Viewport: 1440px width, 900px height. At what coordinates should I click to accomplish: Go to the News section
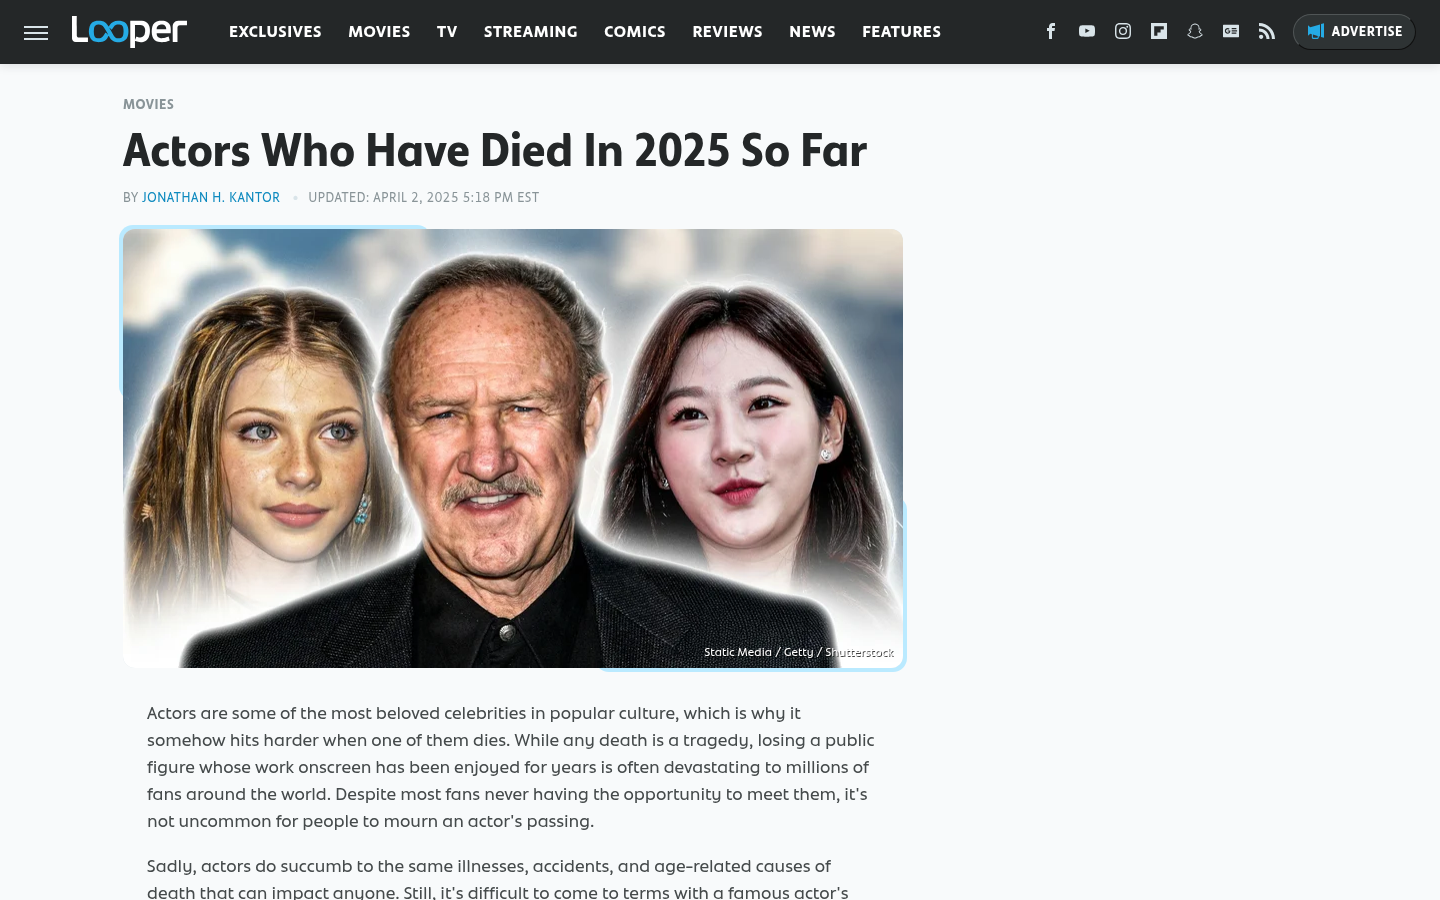[812, 32]
